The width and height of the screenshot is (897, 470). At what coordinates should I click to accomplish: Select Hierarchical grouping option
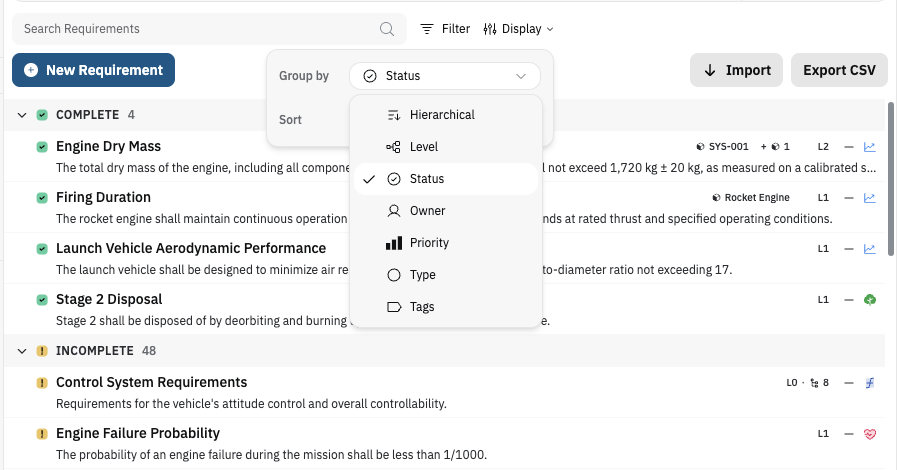446,115
